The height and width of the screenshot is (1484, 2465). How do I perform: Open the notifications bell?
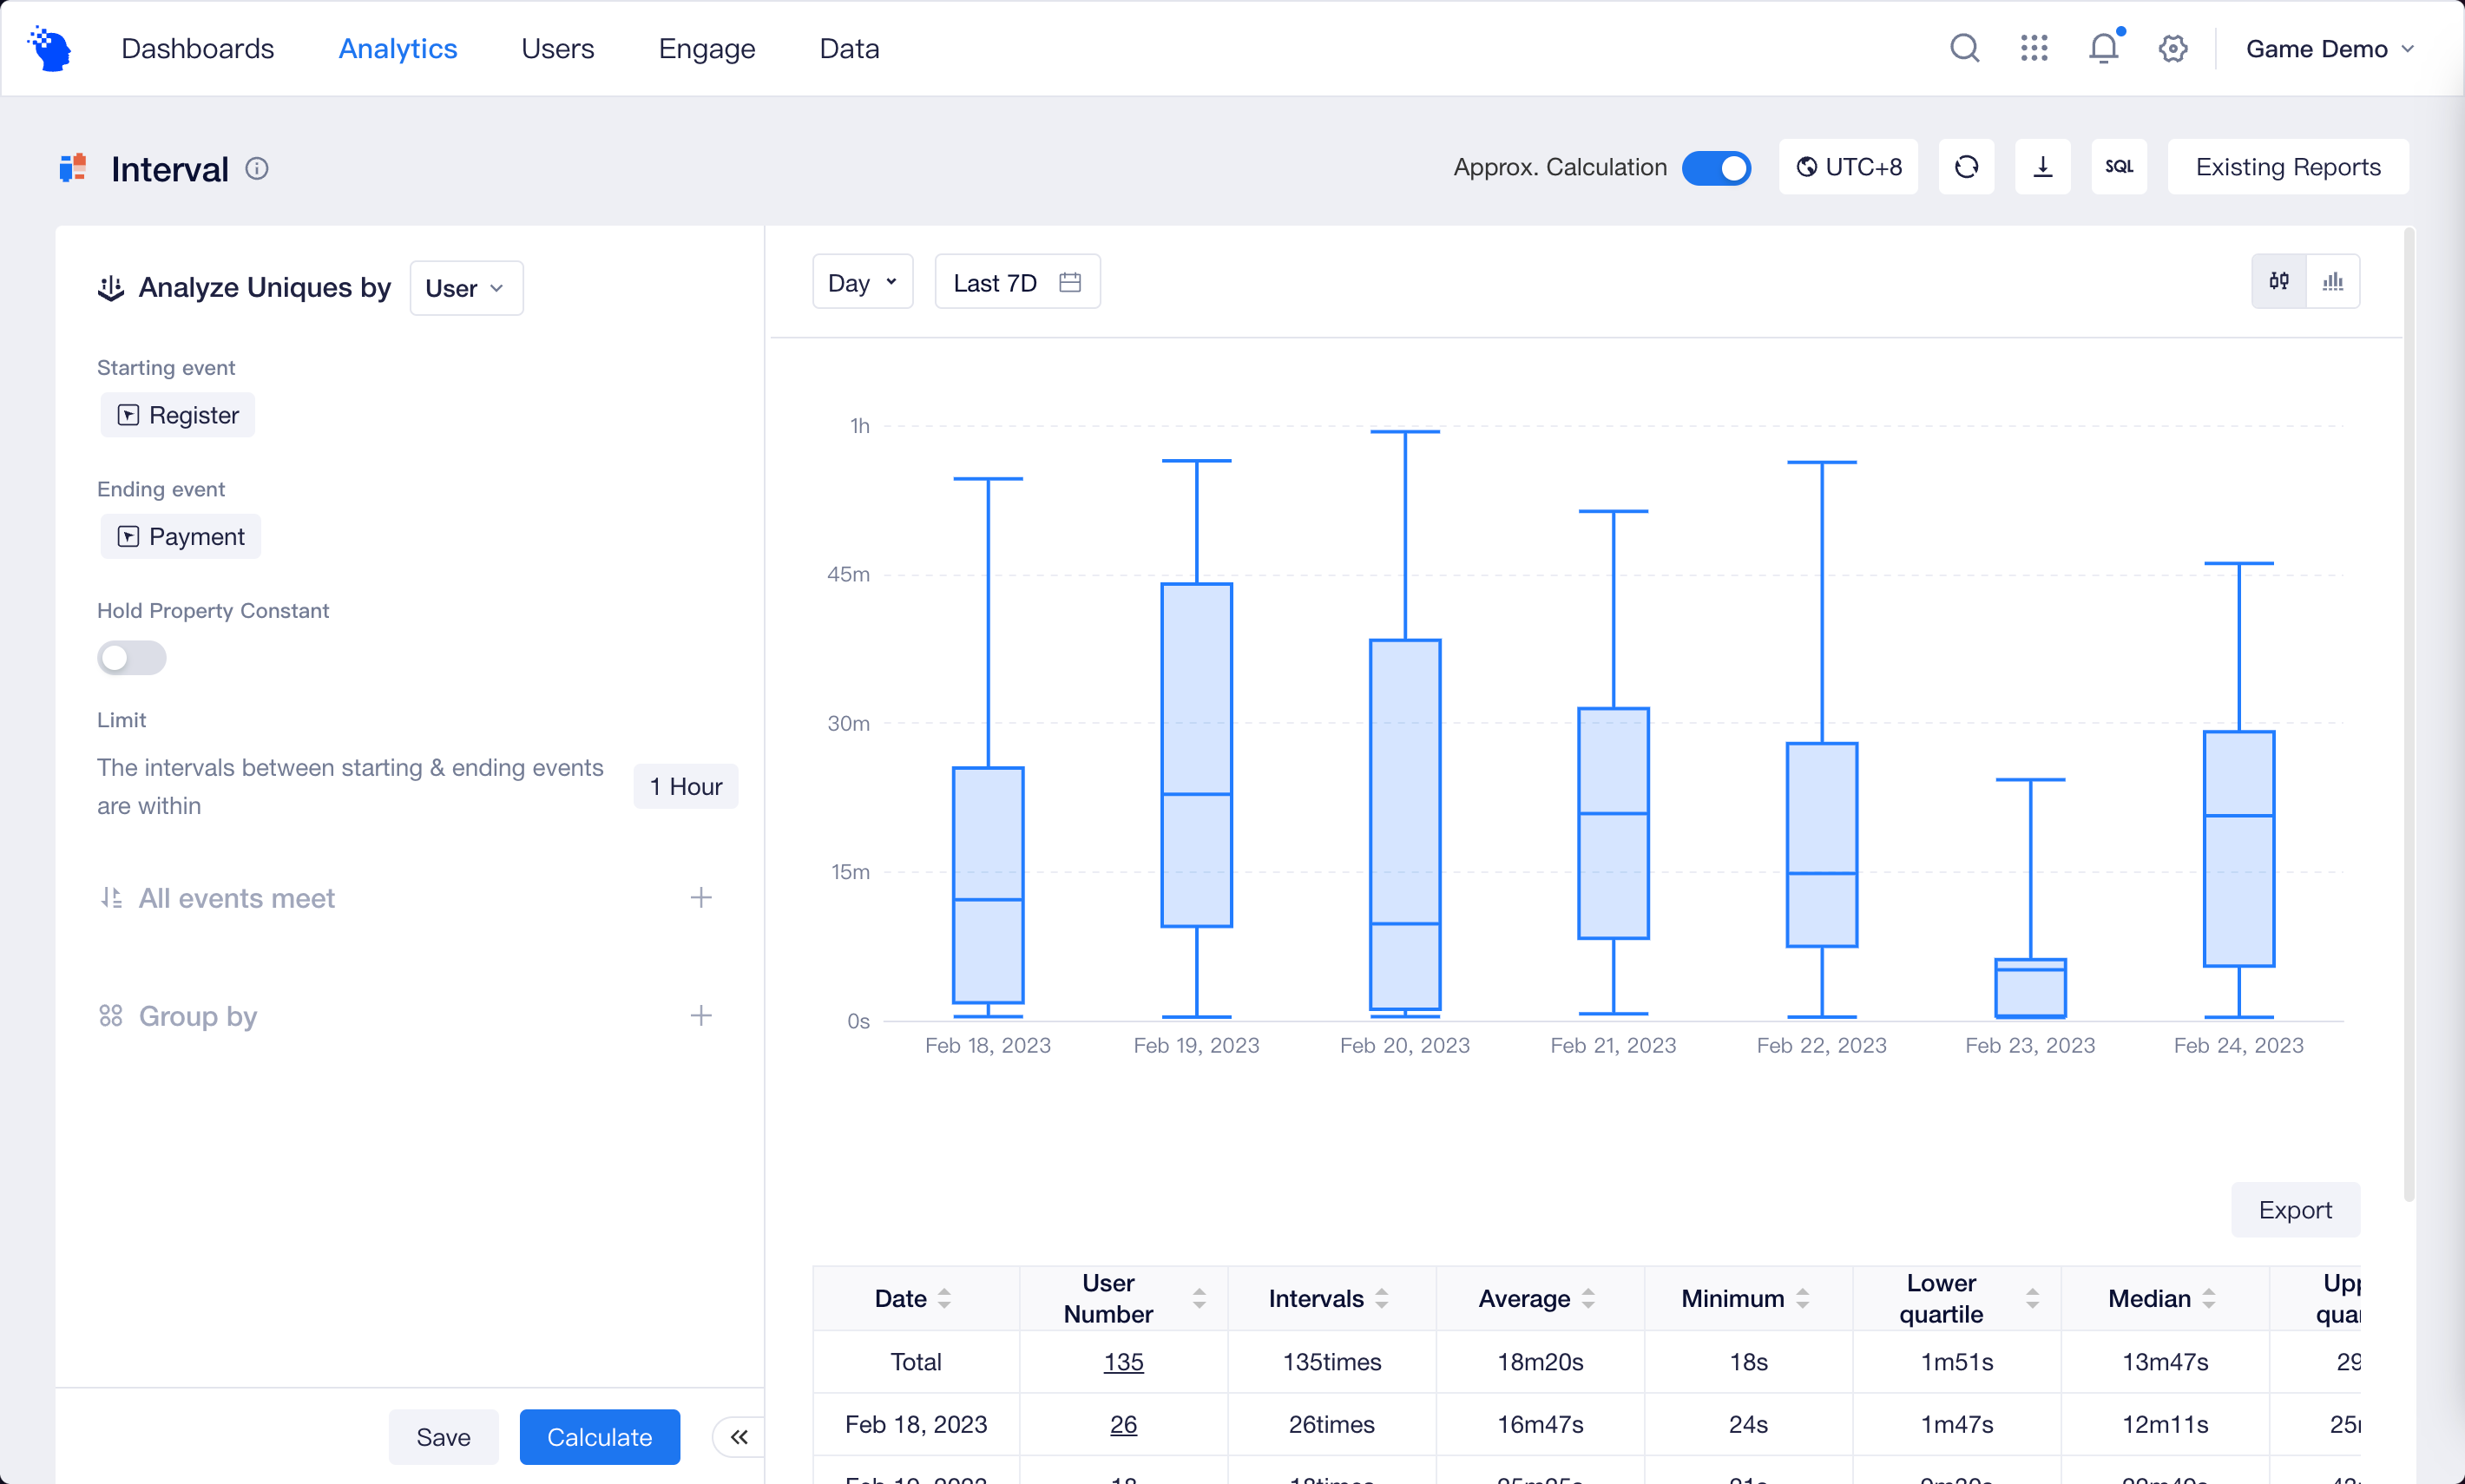[x=2104, y=48]
